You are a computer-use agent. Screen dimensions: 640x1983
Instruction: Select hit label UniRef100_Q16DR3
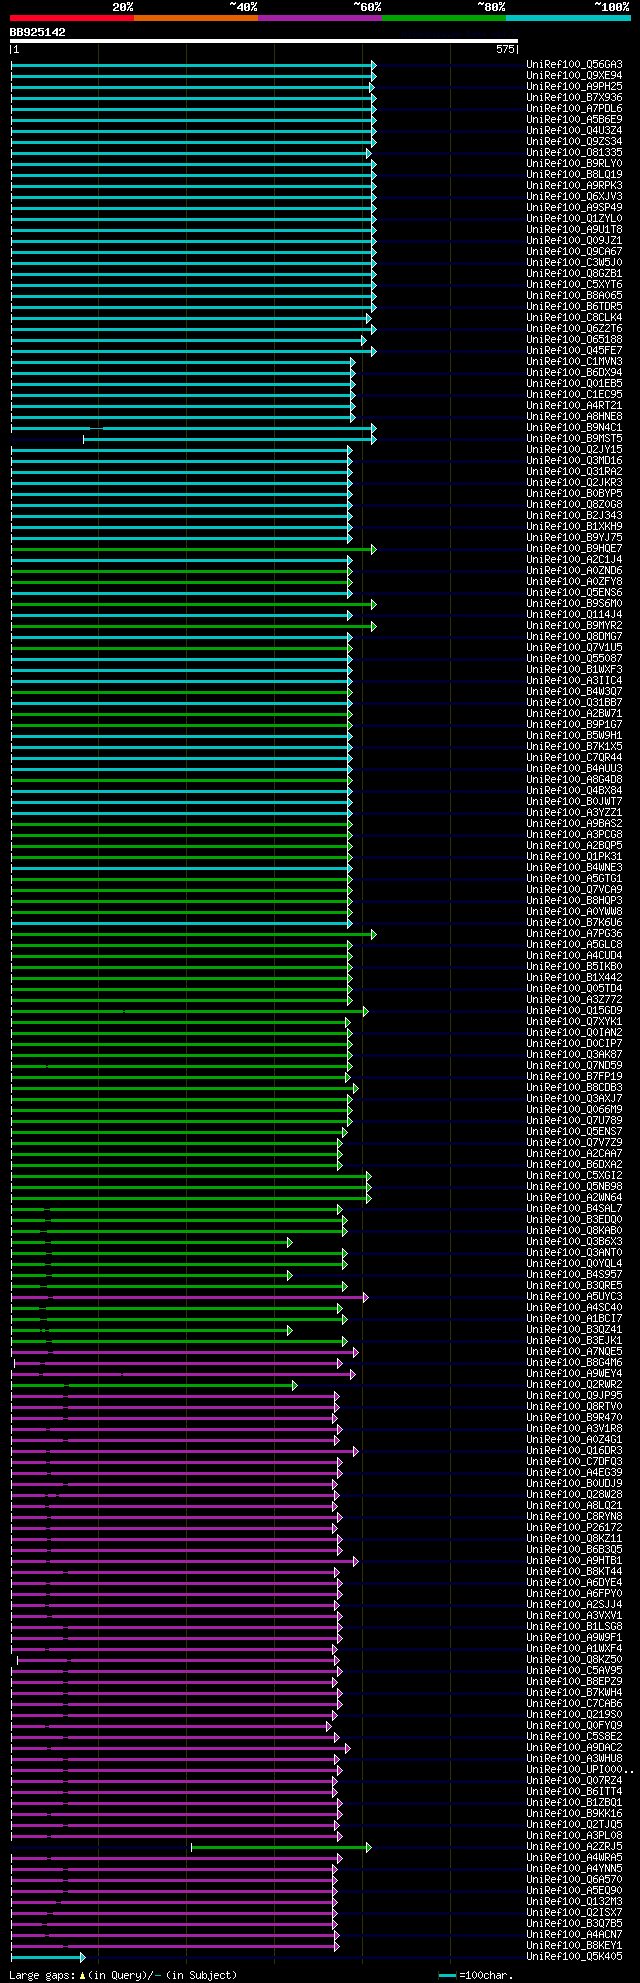click(x=574, y=1450)
